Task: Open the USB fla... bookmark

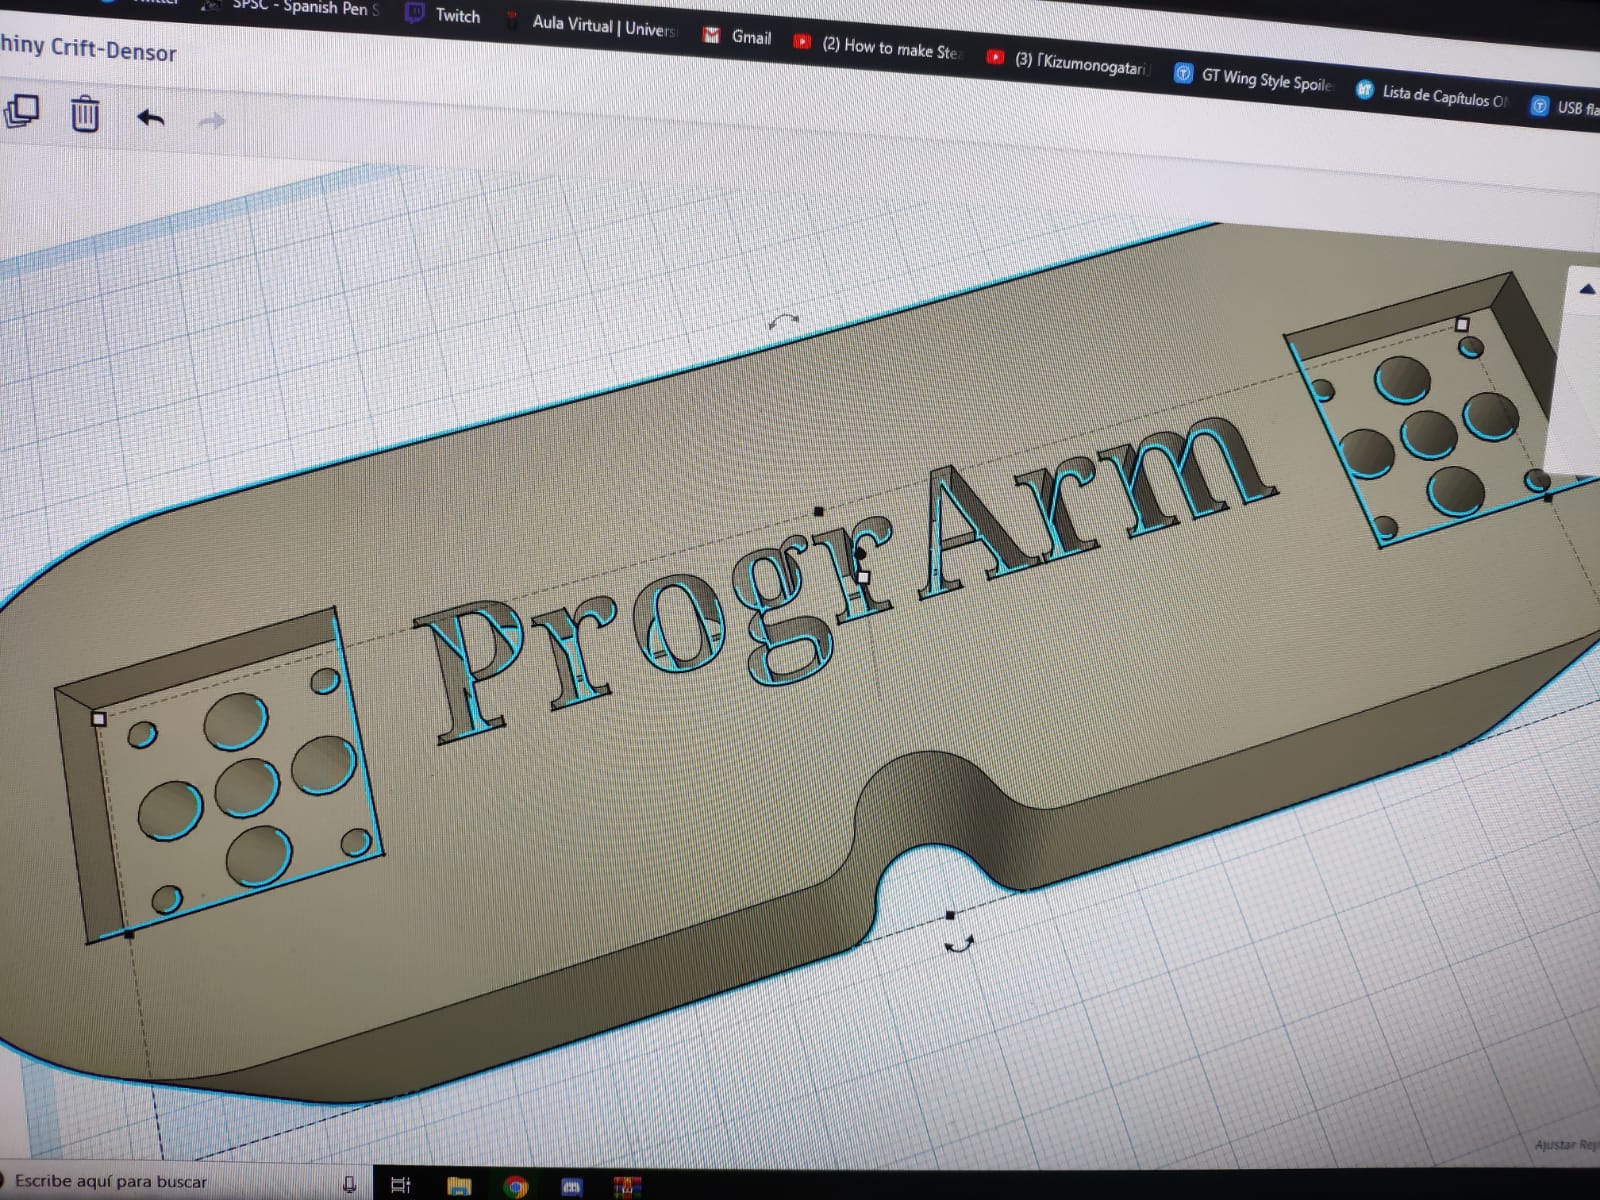Action: point(1565,107)
